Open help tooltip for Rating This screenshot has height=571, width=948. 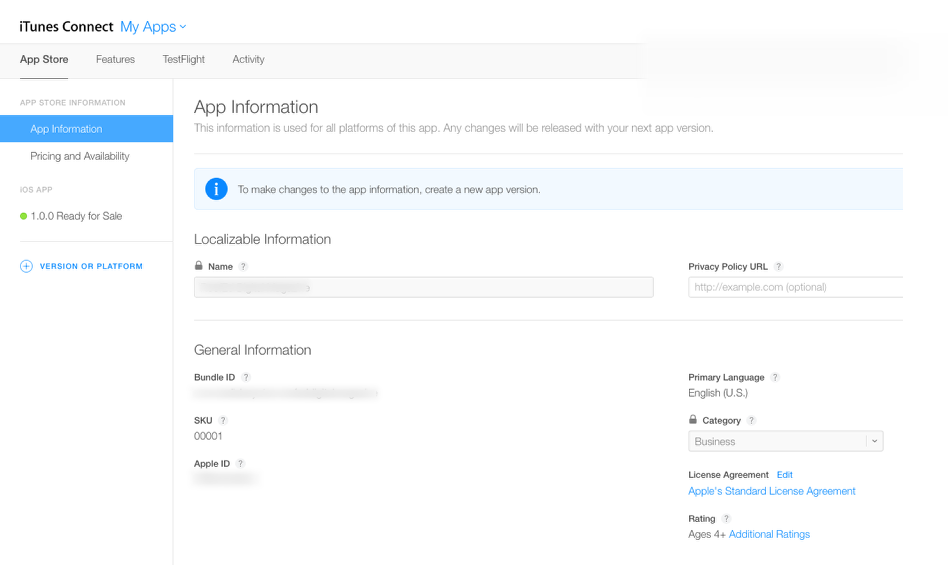tap(727, 519)
